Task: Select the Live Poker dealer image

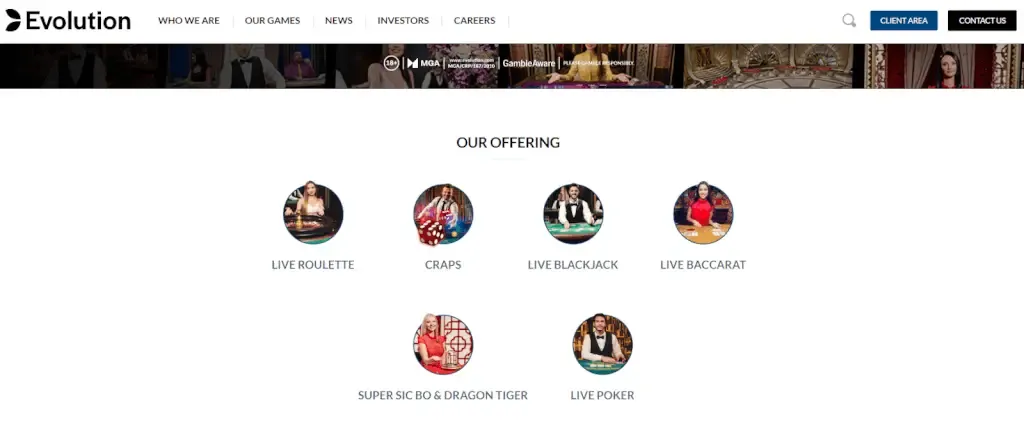Action: tap(602, 344)
